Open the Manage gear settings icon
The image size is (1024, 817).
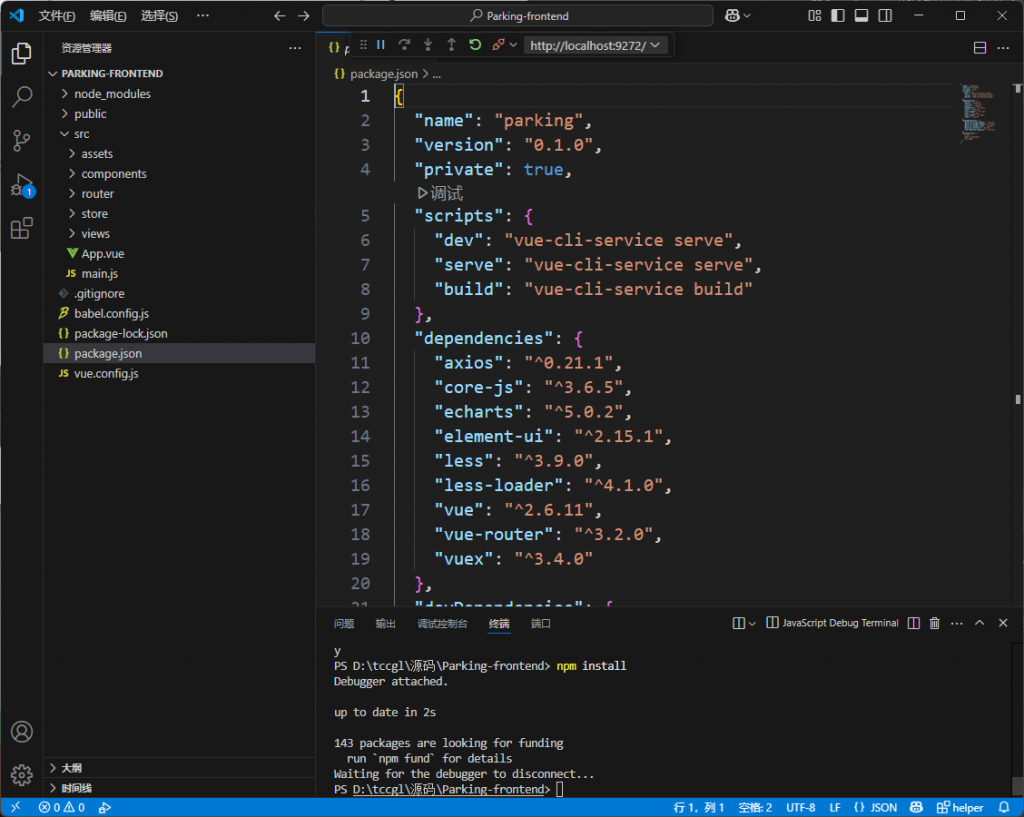(x=22, y=775)
